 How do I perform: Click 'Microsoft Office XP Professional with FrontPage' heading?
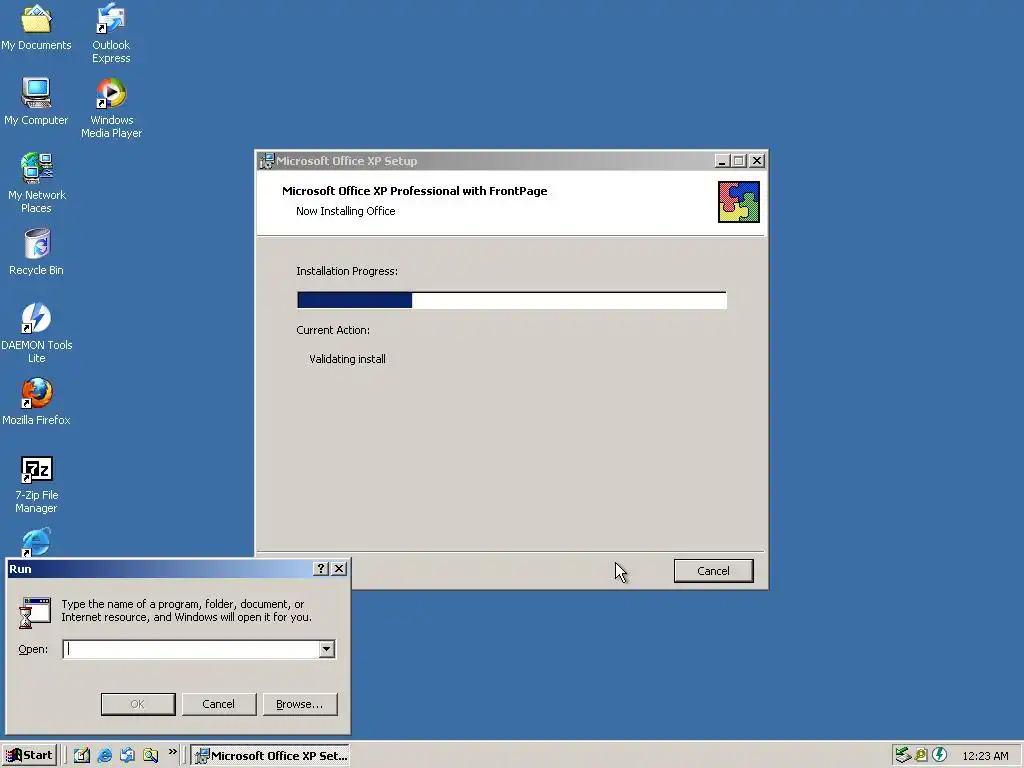click(415, 191)
